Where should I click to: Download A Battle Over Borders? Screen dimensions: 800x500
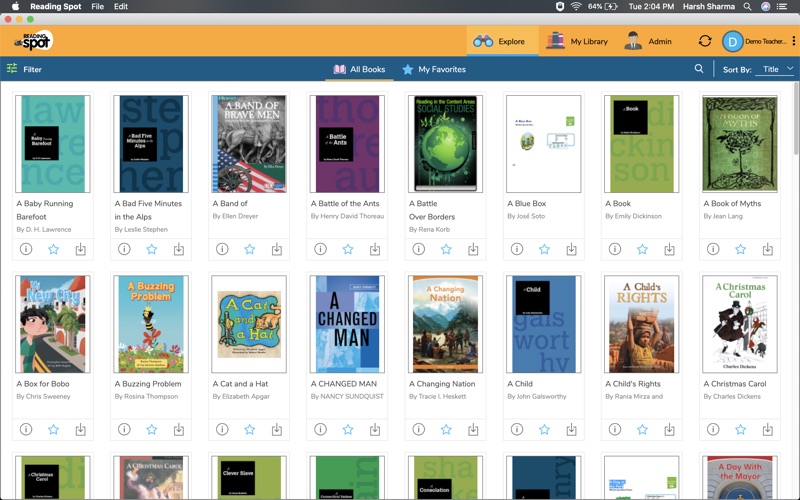(x=473, y=249)
